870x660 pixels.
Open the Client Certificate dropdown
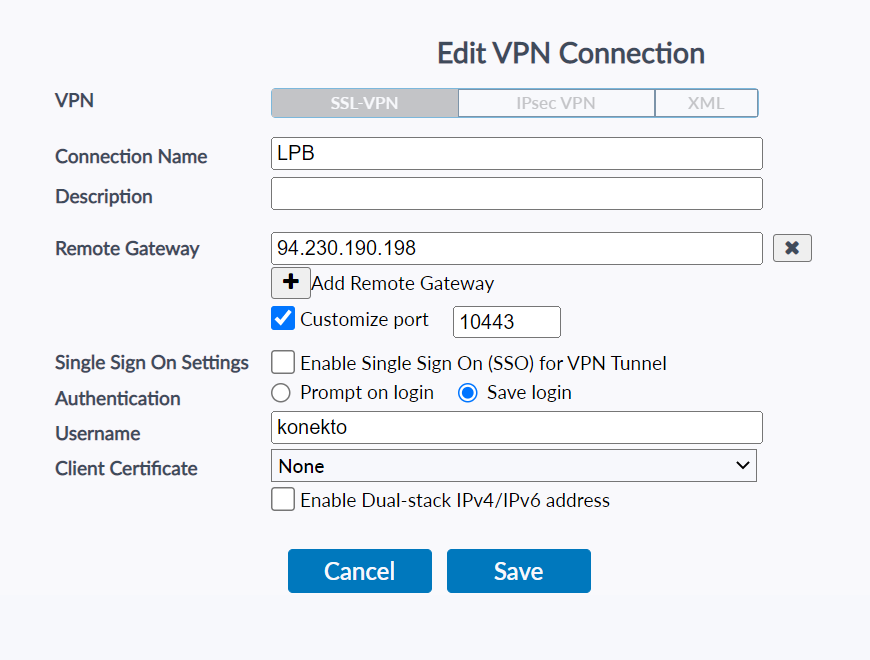513,465
